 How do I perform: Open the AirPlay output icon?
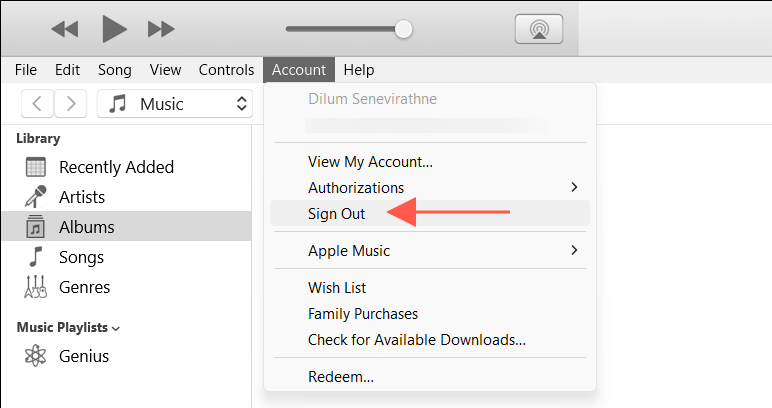coord(539,29)
